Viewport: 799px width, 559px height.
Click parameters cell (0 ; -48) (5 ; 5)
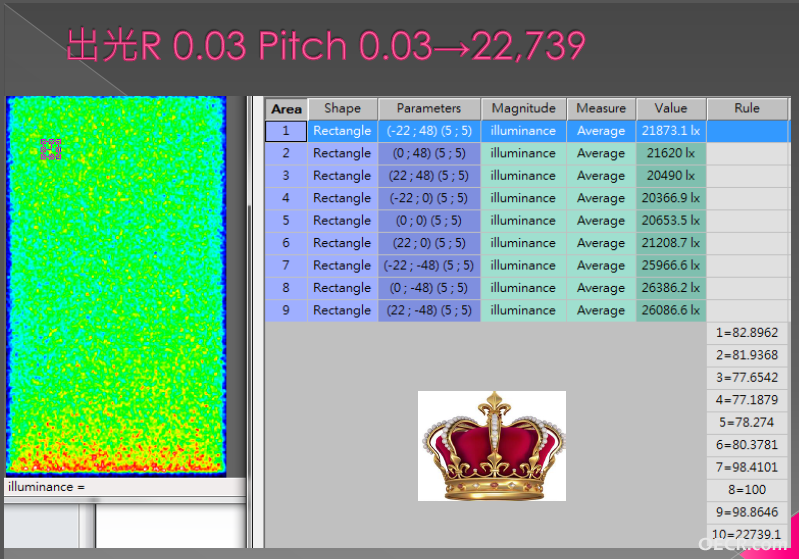[429, 288]
